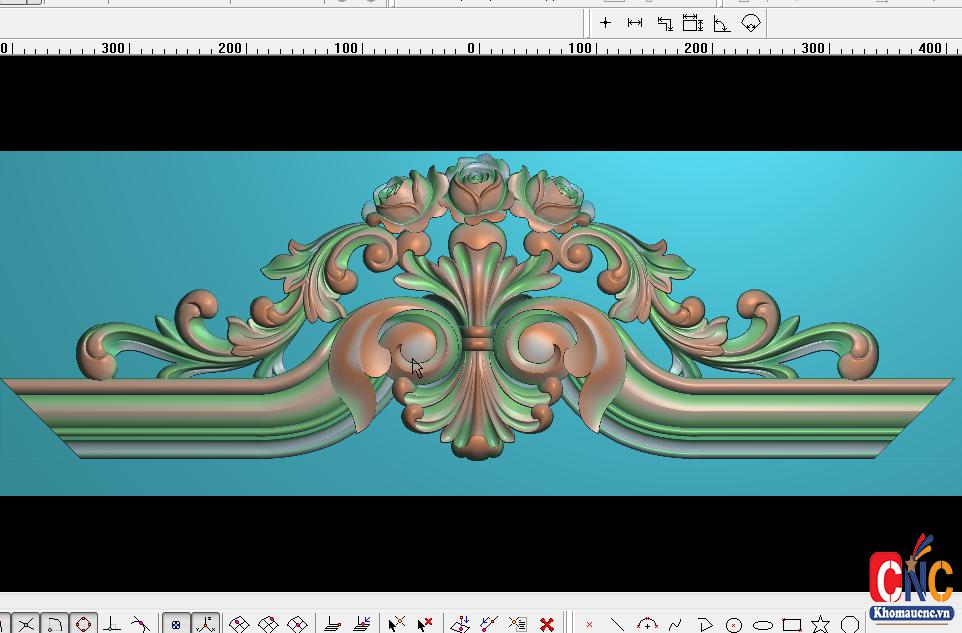Screen dimensions: 962x633
Task: Select the crosshair point tool in top toolbar
Action: [606, 23]
